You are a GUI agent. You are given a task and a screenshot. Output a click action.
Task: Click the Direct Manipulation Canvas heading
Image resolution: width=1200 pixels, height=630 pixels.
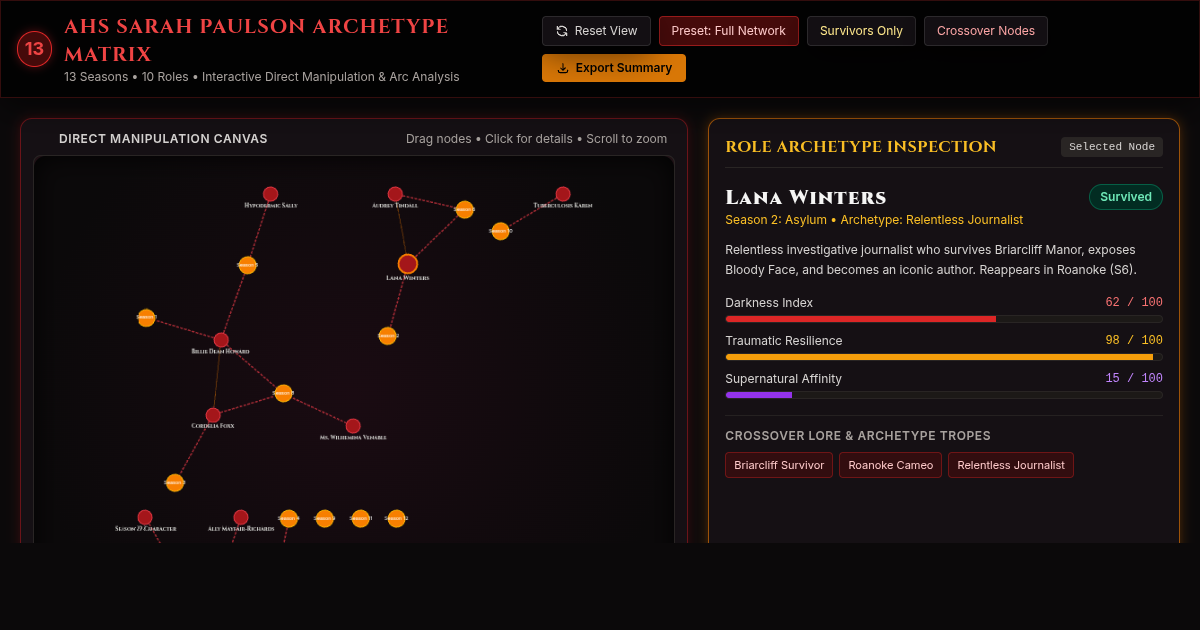[x=163, y=139]
